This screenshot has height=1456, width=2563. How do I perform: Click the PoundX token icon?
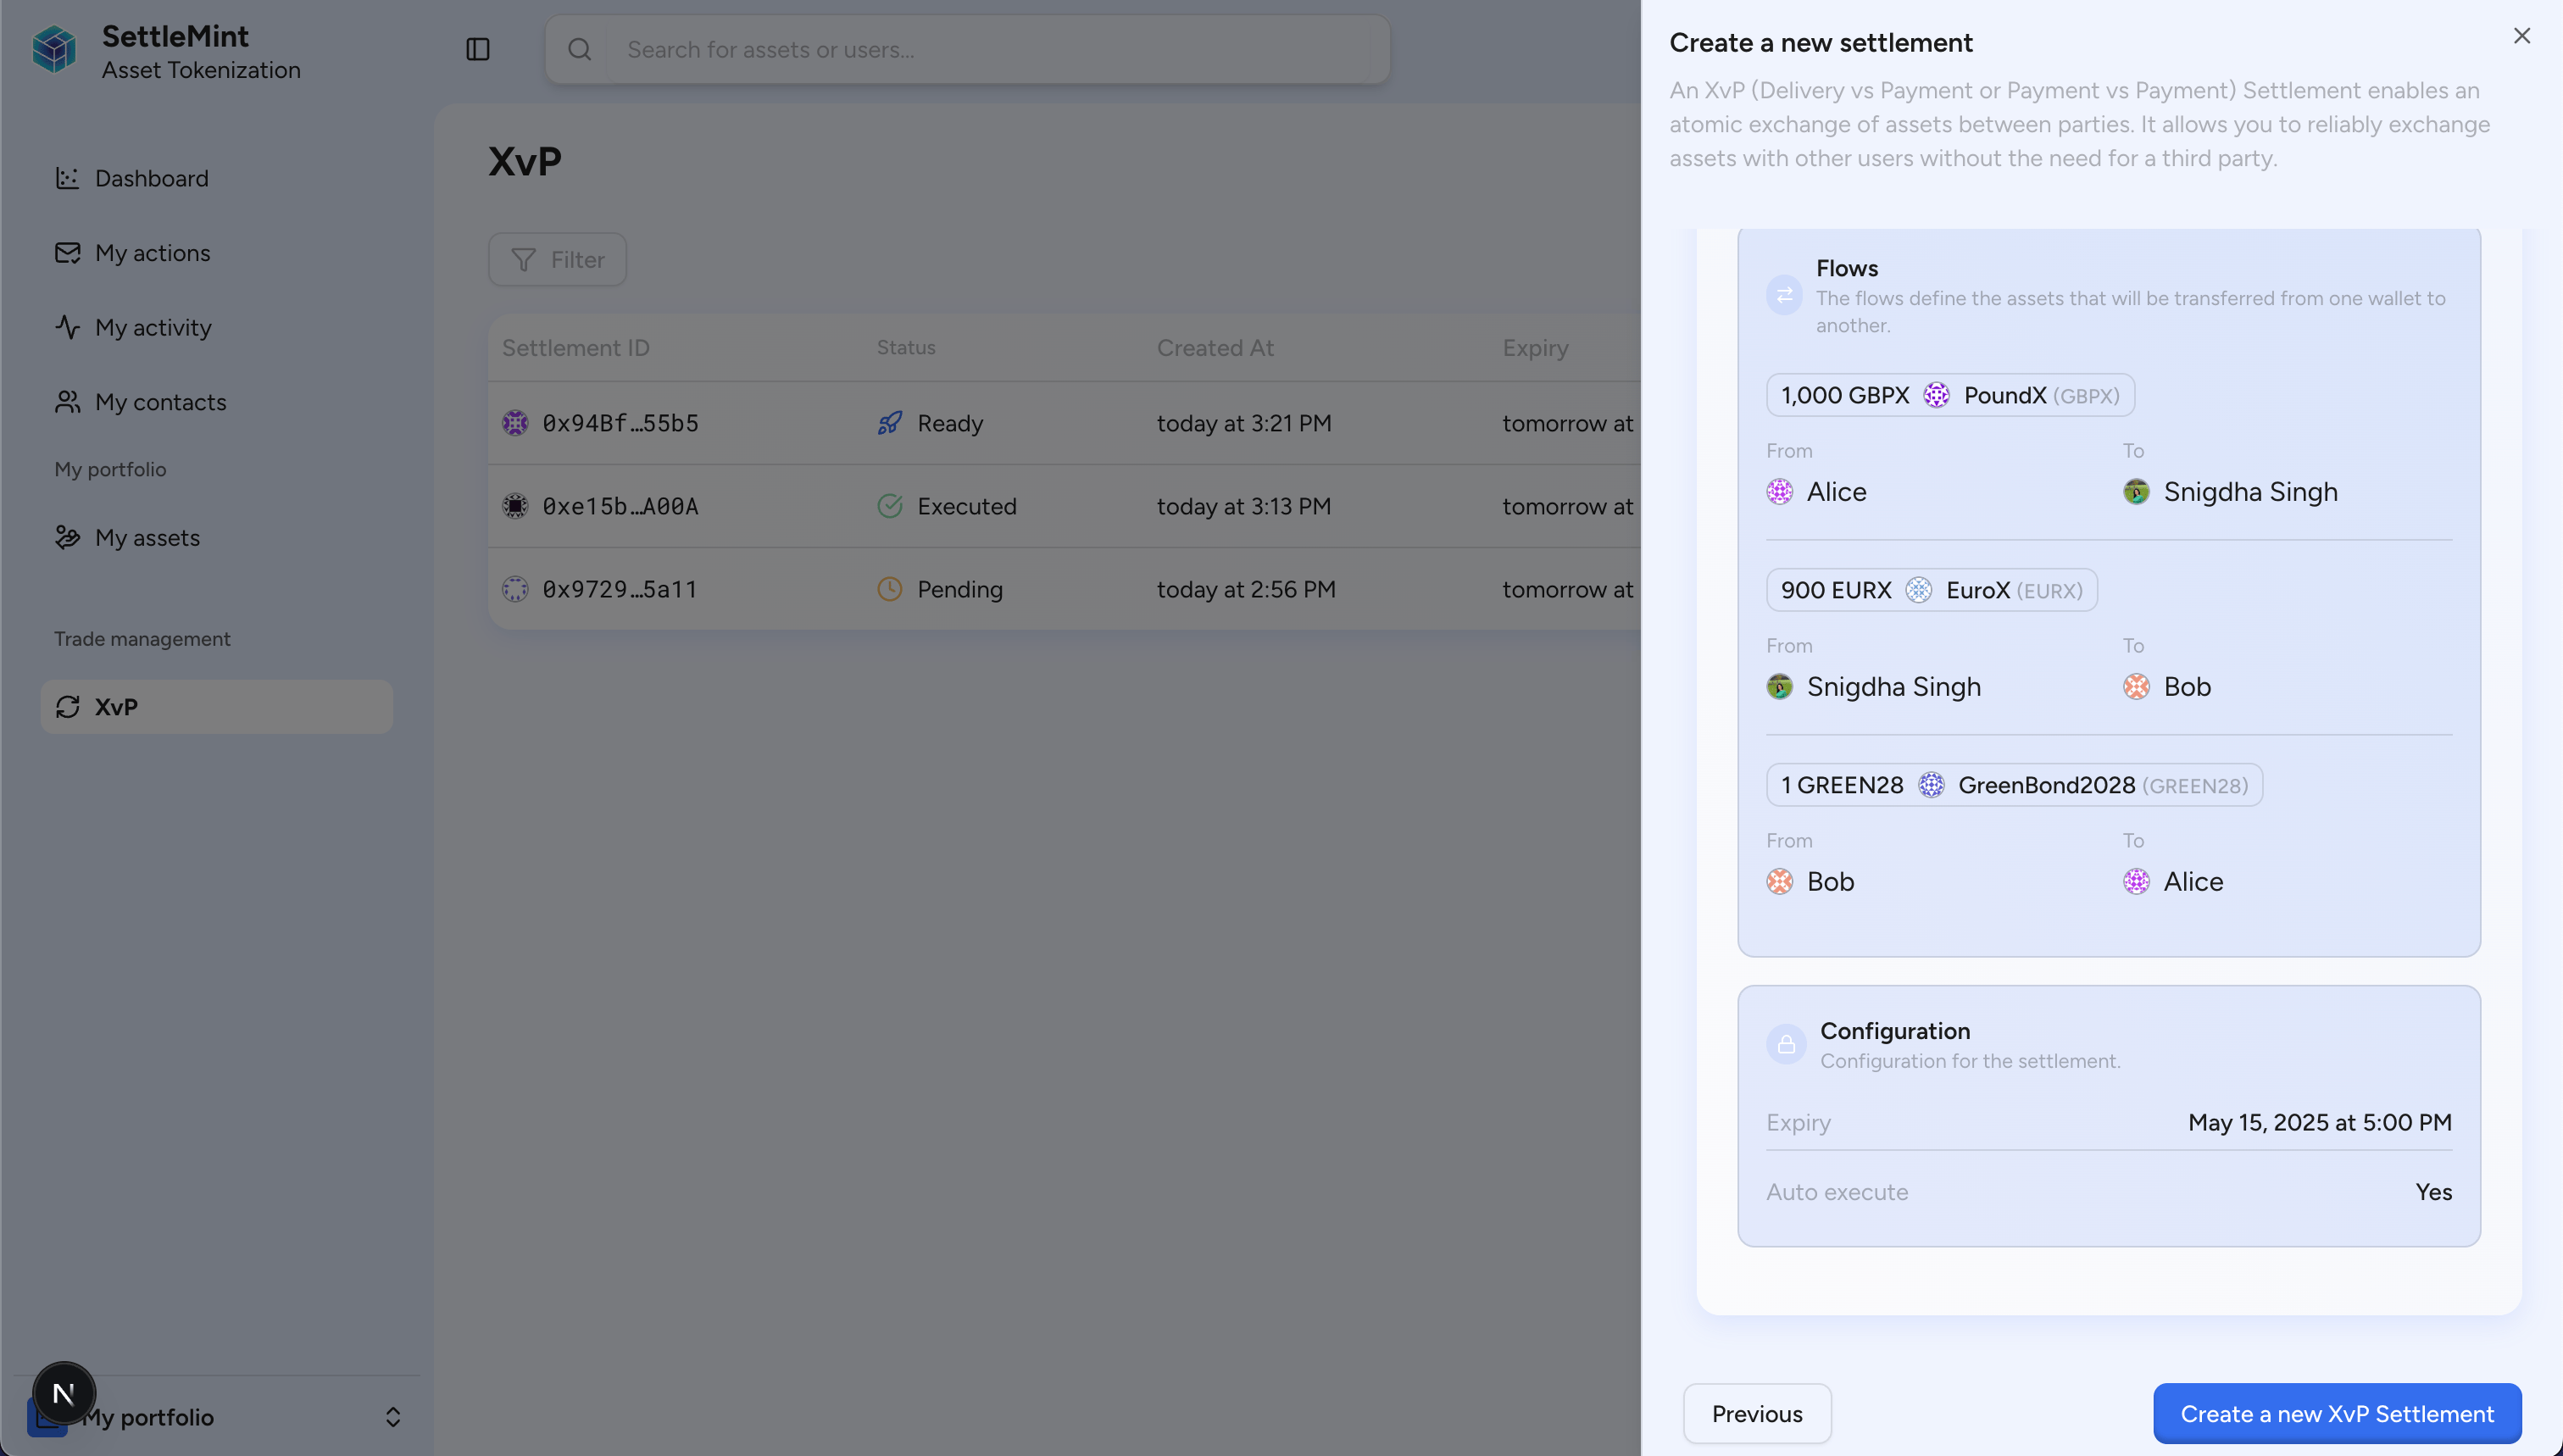(x=1936, y=395)
